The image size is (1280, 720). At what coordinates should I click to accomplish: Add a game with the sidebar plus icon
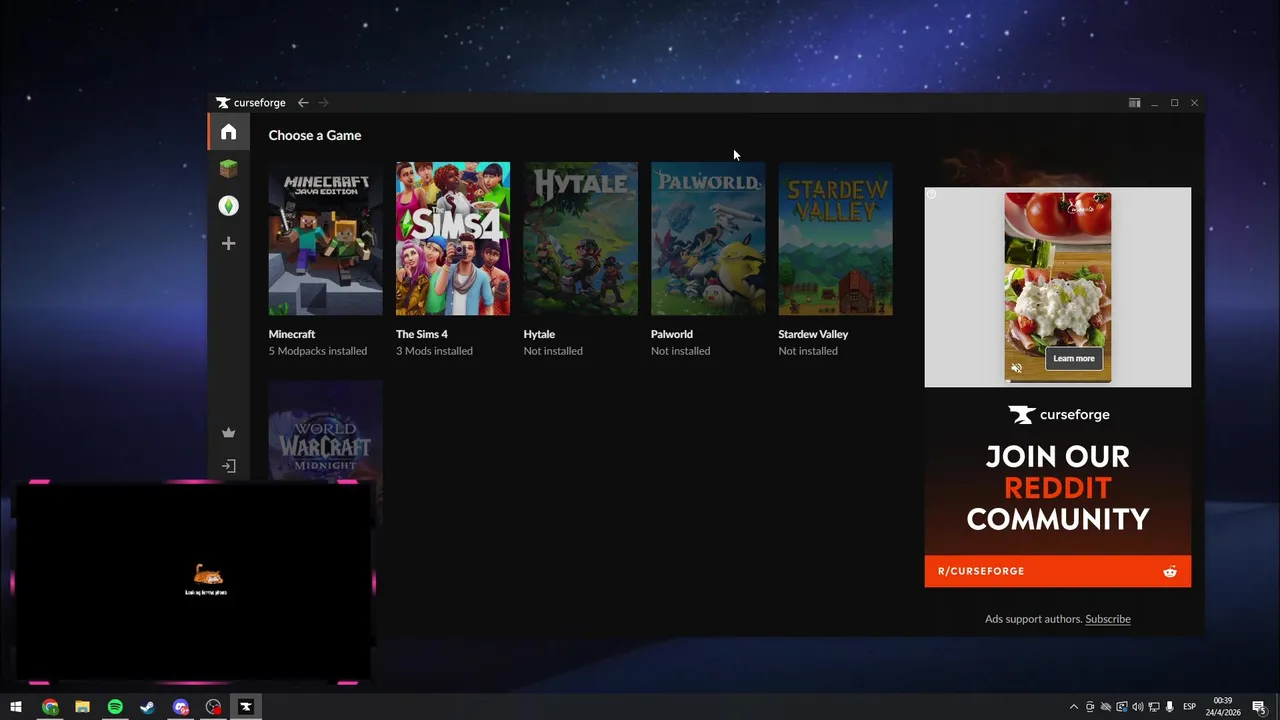click(x=229, y=243)
